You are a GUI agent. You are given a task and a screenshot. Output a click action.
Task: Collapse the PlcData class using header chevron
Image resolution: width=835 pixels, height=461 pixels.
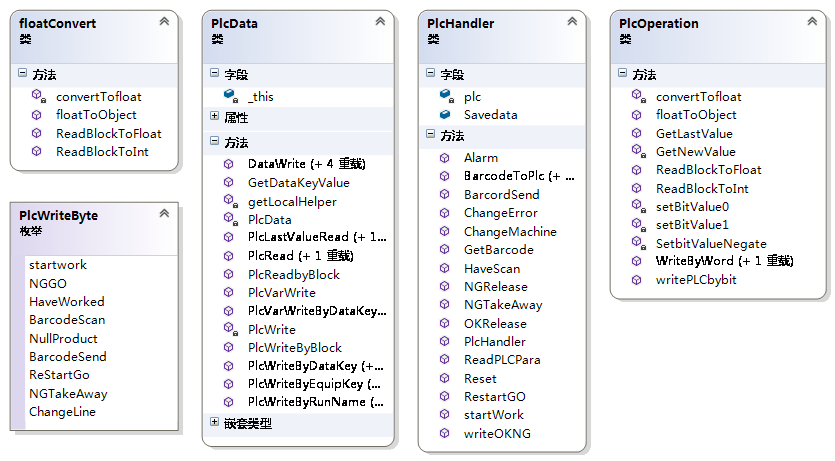click(380, 21)
